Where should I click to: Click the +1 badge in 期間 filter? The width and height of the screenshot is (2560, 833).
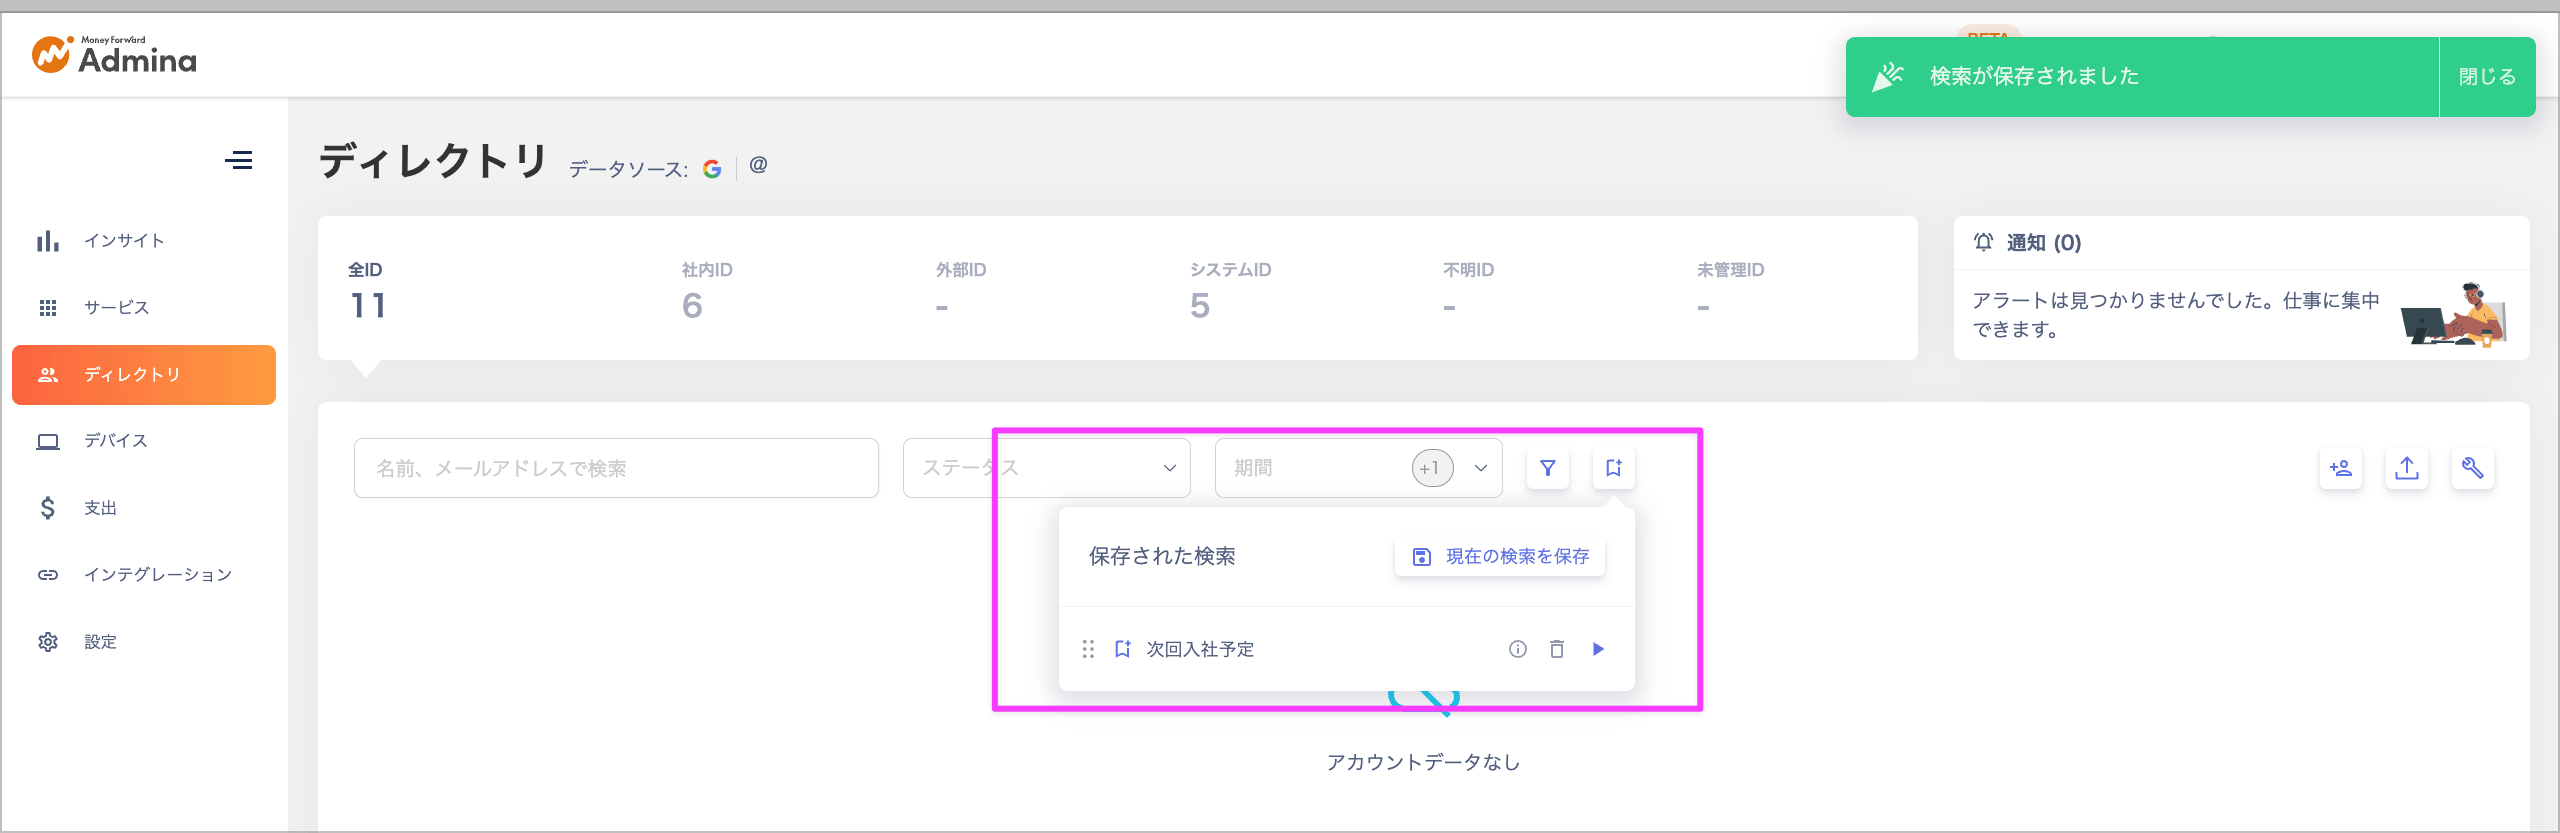pos(1432,468)
